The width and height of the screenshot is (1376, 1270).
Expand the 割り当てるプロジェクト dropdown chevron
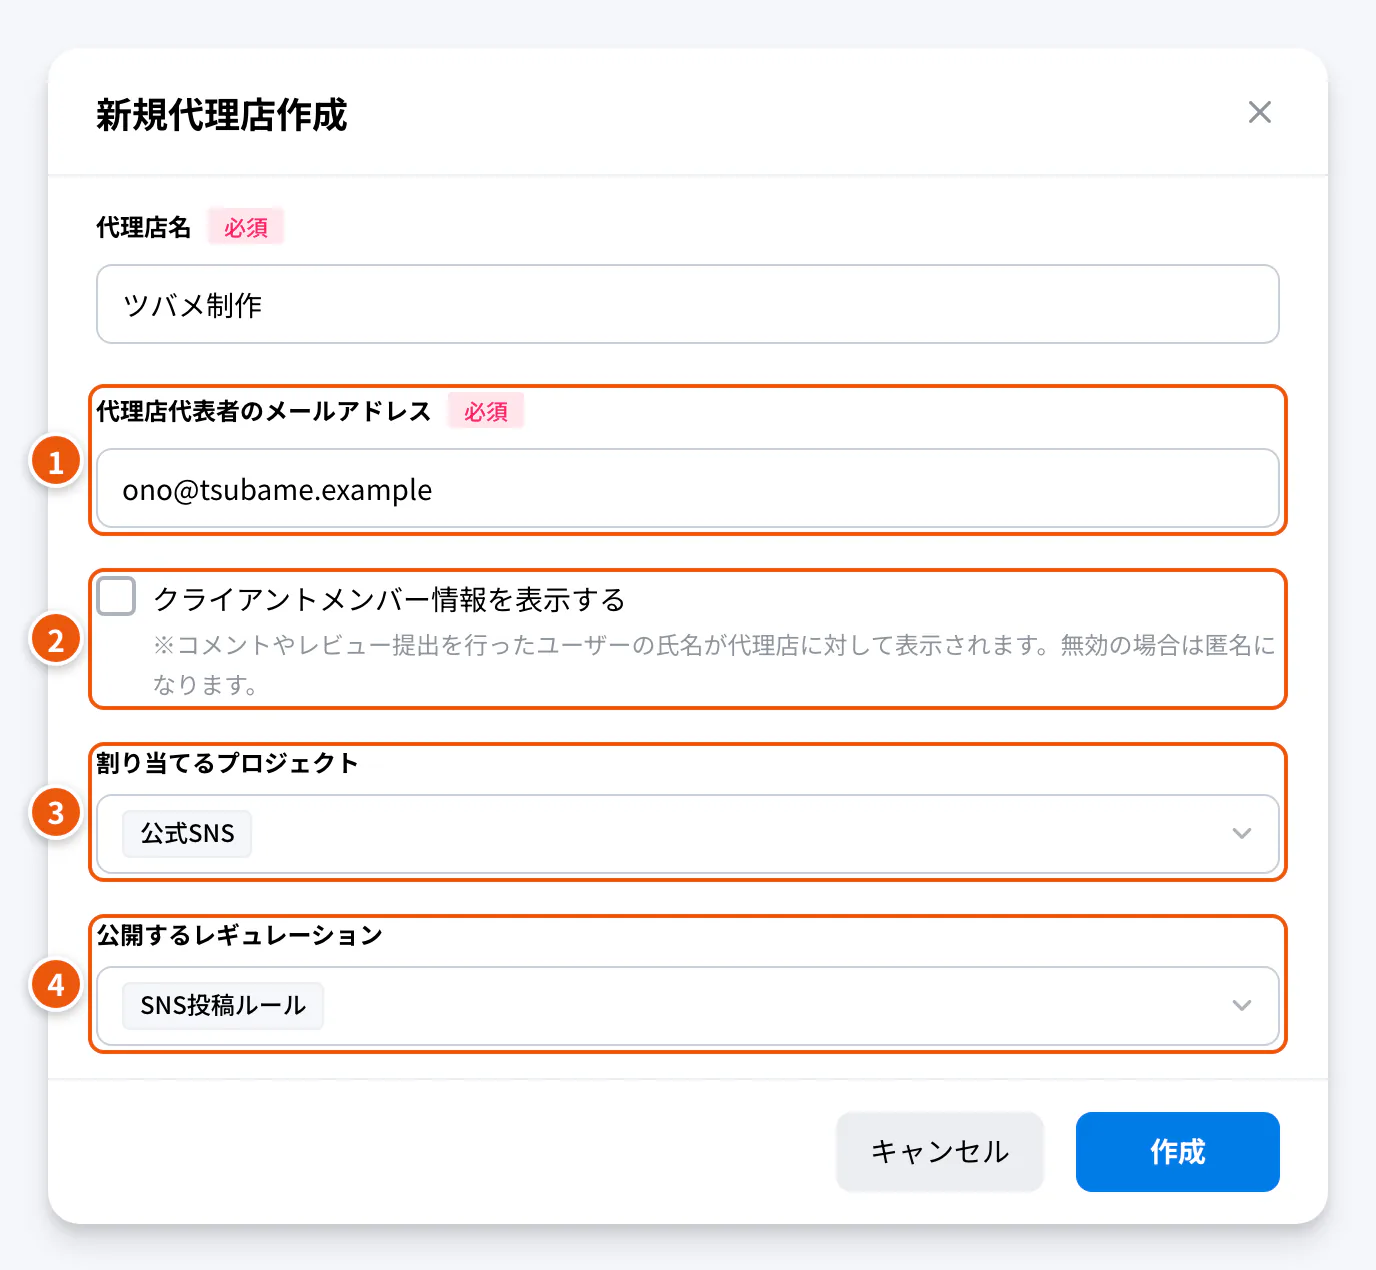1242,833
